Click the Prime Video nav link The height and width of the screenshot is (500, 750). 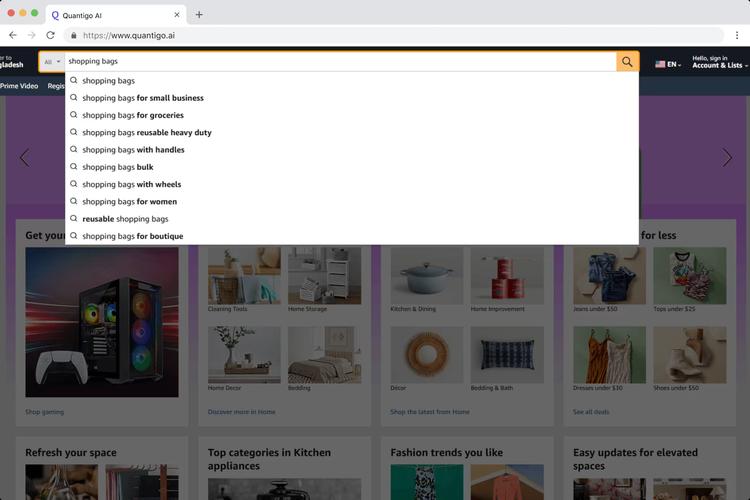click(19, 86)
